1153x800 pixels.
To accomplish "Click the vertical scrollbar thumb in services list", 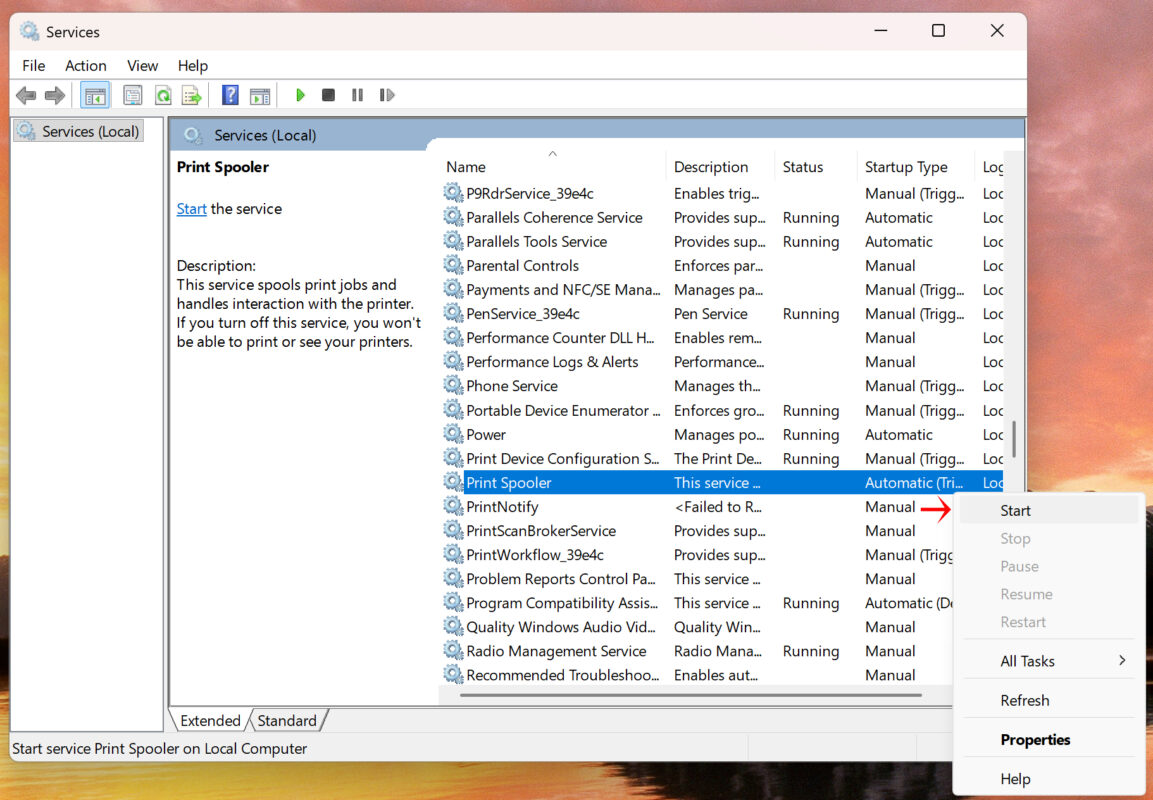I will pos(1014,439).
